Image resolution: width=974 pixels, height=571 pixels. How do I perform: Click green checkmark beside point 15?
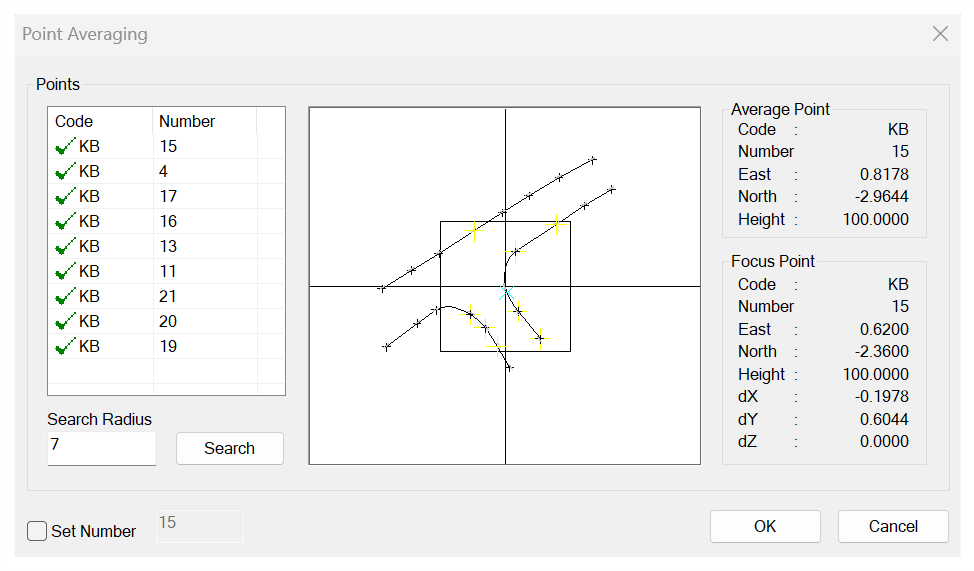coord(65,147)
